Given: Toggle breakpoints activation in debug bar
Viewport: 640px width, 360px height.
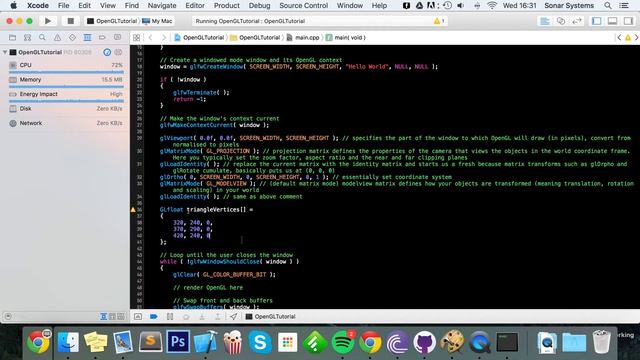Looking at the screenshot, I should point(153,316).
